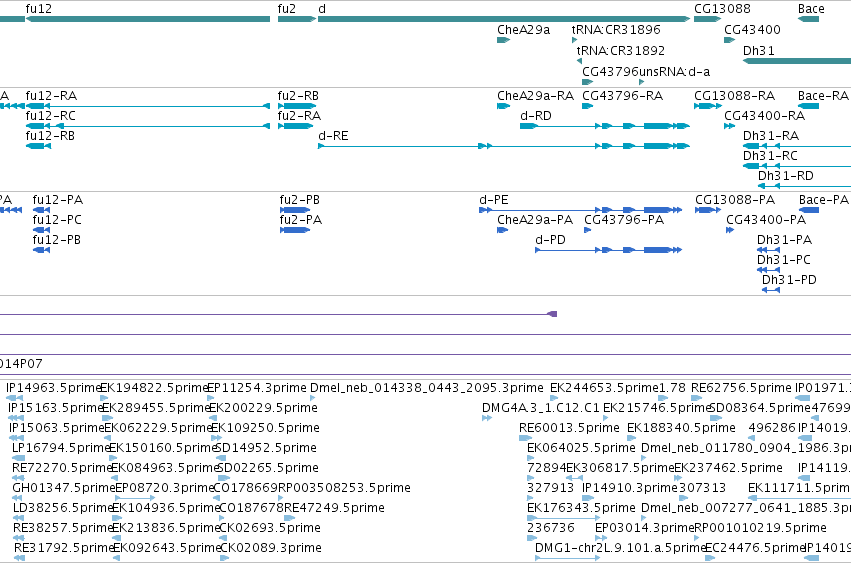Screen dimensions: 851x563
Task: Select the RE60013.5prime EST label
Action: pyautogui.click(x=569, y=428)
